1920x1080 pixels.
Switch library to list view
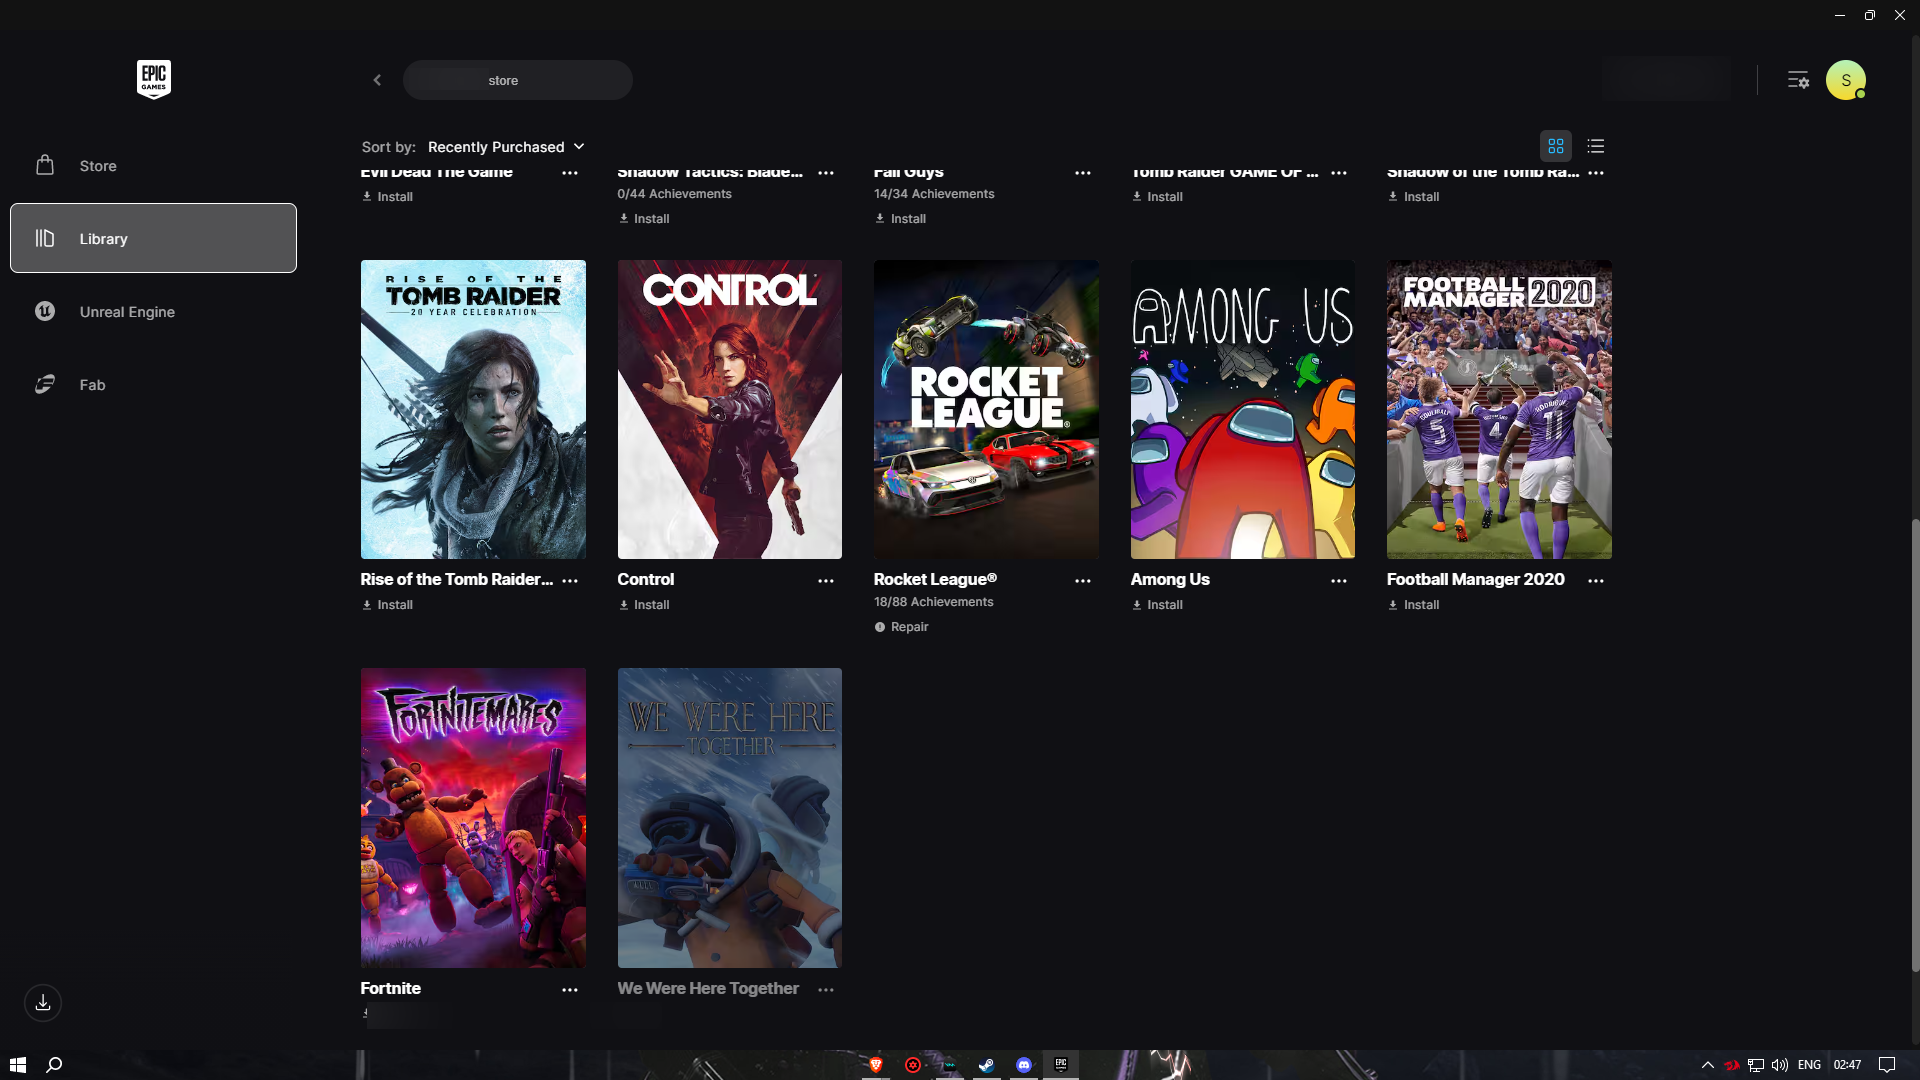(x=1596, y=146)
